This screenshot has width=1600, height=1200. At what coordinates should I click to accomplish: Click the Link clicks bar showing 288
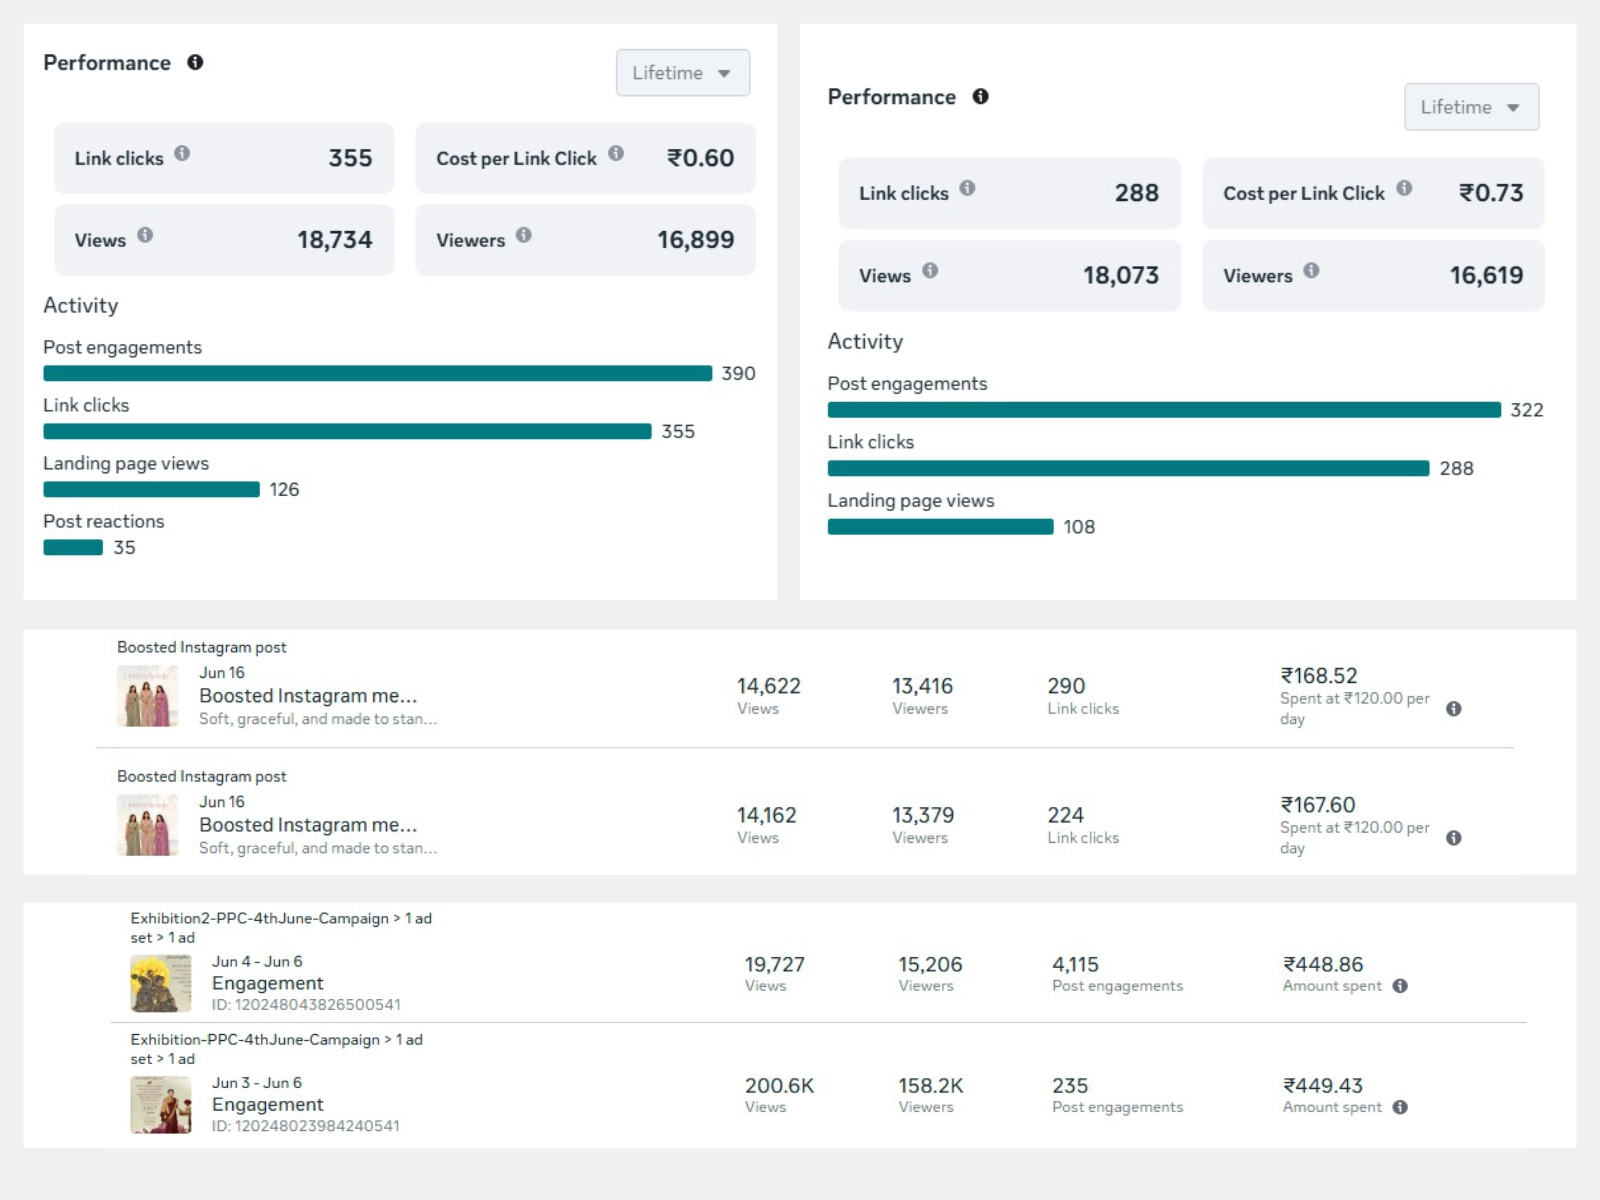click(x=1128, y=468)
